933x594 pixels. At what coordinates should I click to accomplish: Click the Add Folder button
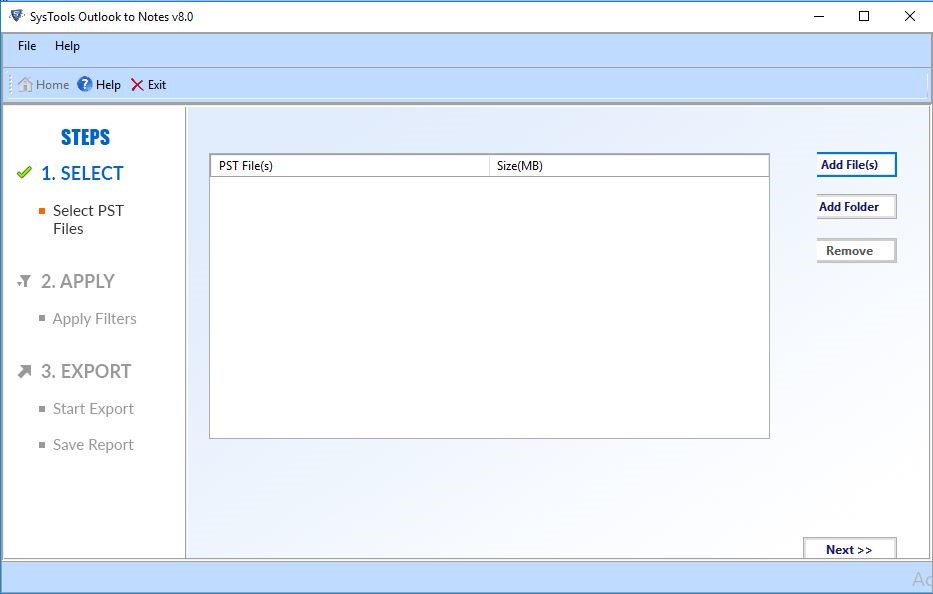pos(856,207)
